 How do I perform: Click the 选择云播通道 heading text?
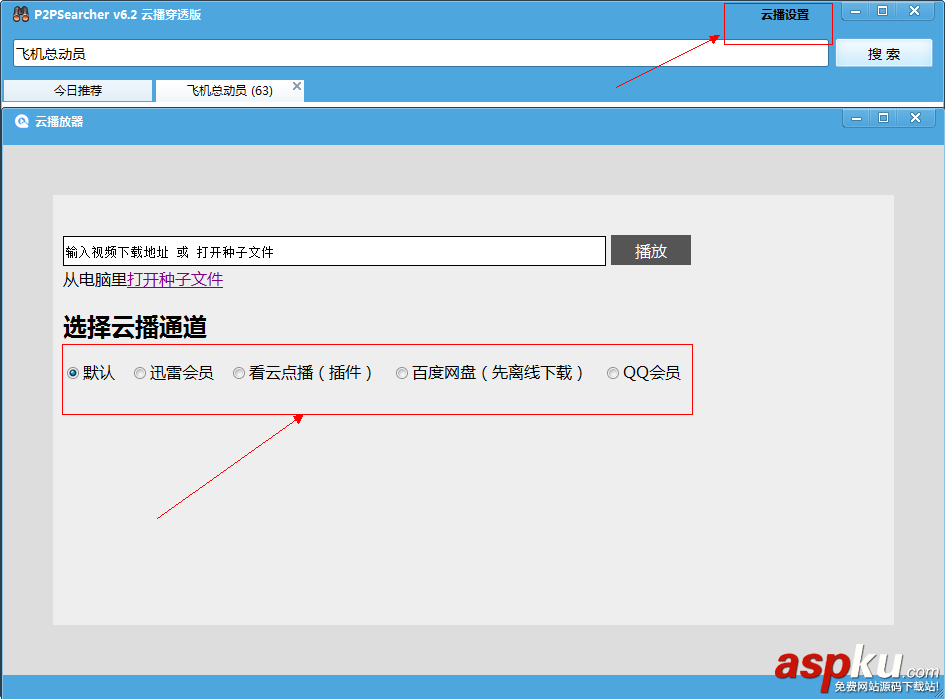click(135, 327)
